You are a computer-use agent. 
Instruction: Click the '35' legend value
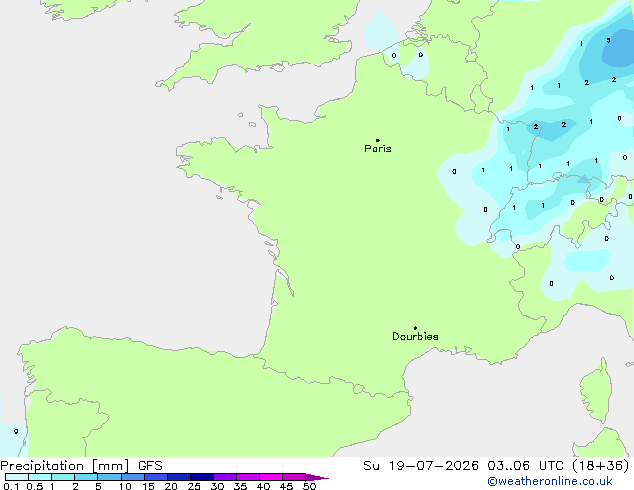(240, 486)
